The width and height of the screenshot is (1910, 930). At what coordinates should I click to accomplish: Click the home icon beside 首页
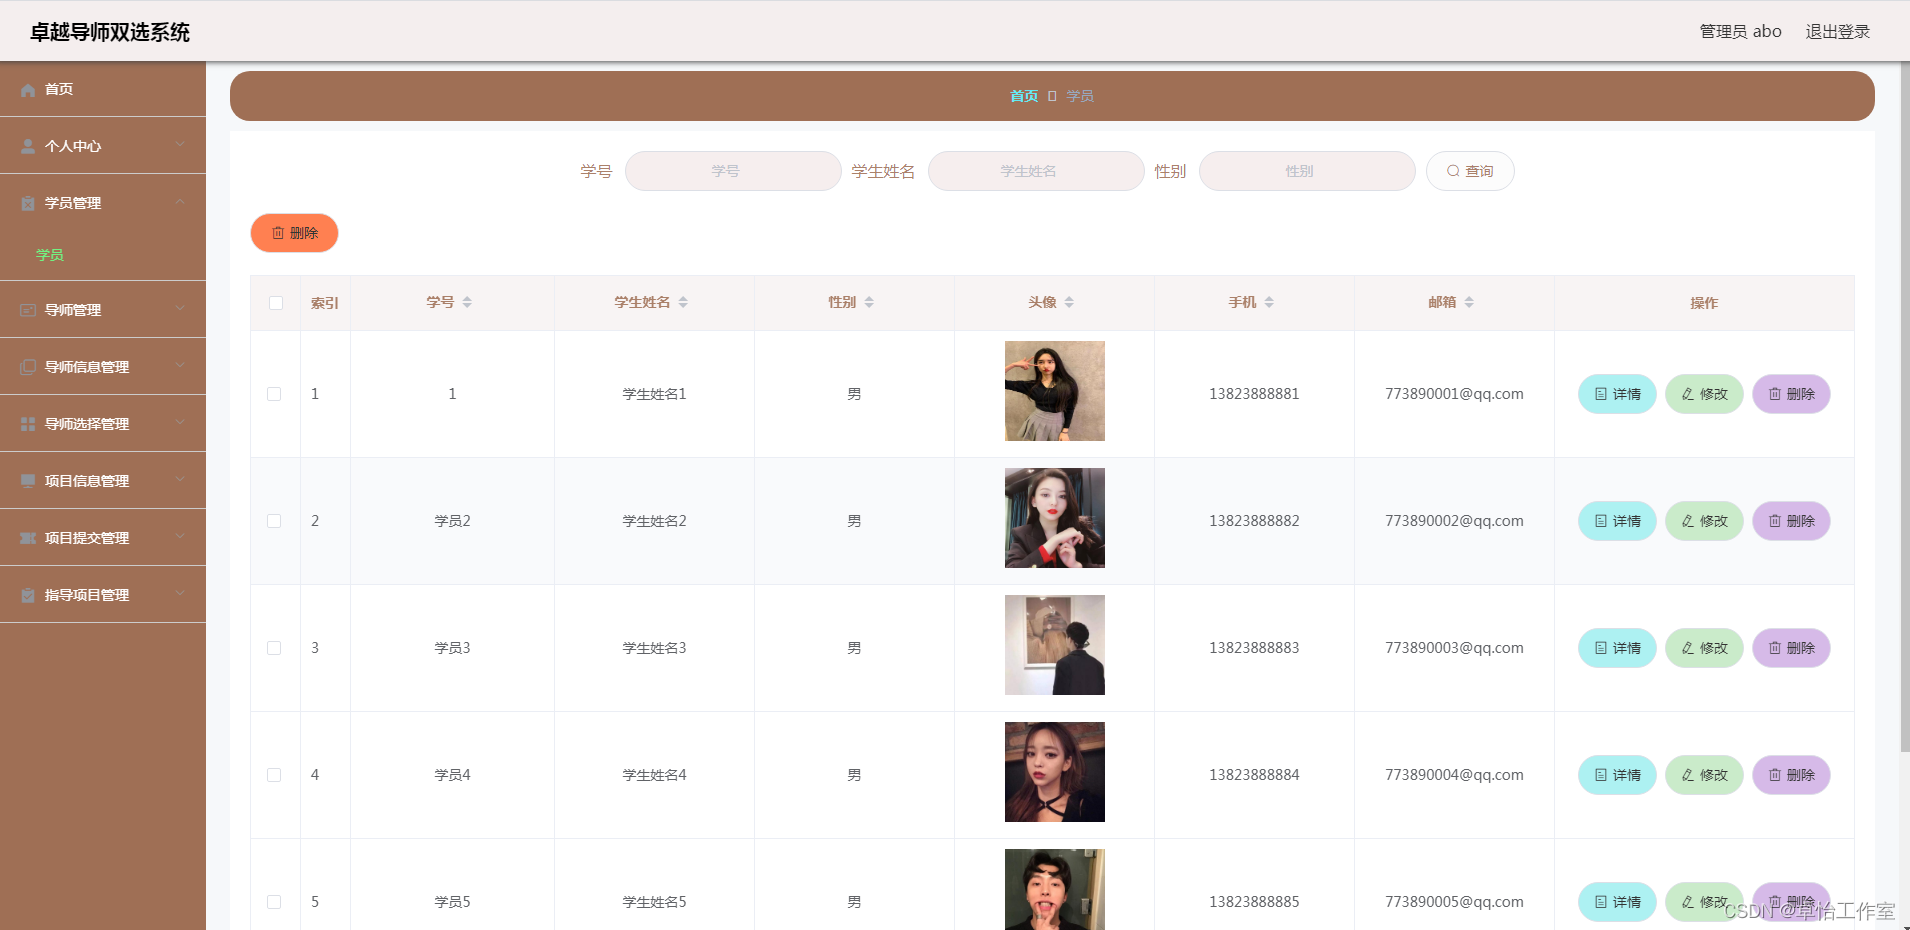pos(27,89)
